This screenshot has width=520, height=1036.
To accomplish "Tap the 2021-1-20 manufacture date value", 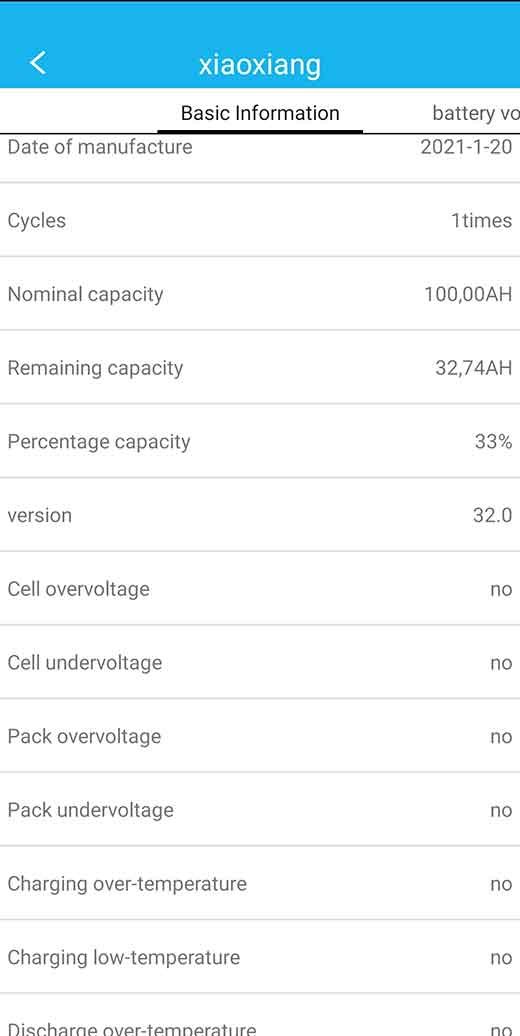I will pos(466,147).
